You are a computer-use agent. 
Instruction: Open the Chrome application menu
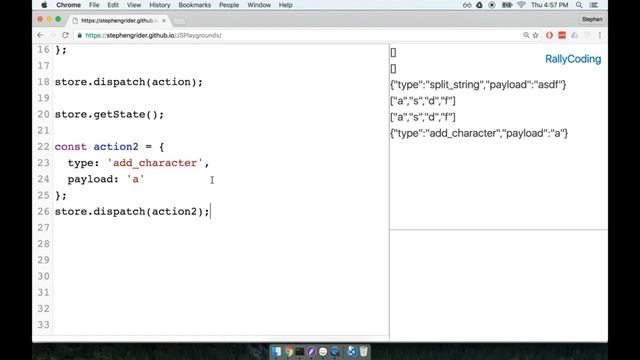coord(68,5)
